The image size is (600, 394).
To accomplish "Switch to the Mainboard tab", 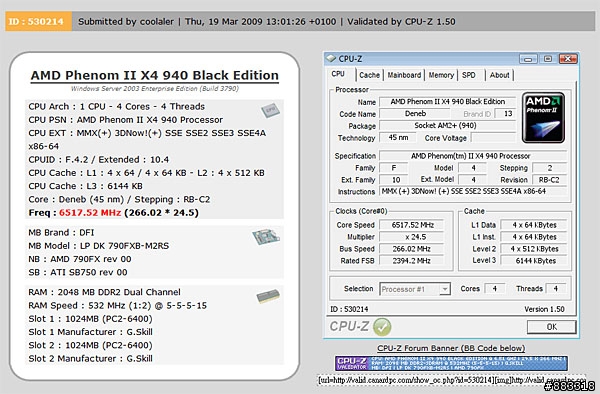I will [x=404, y=75].
